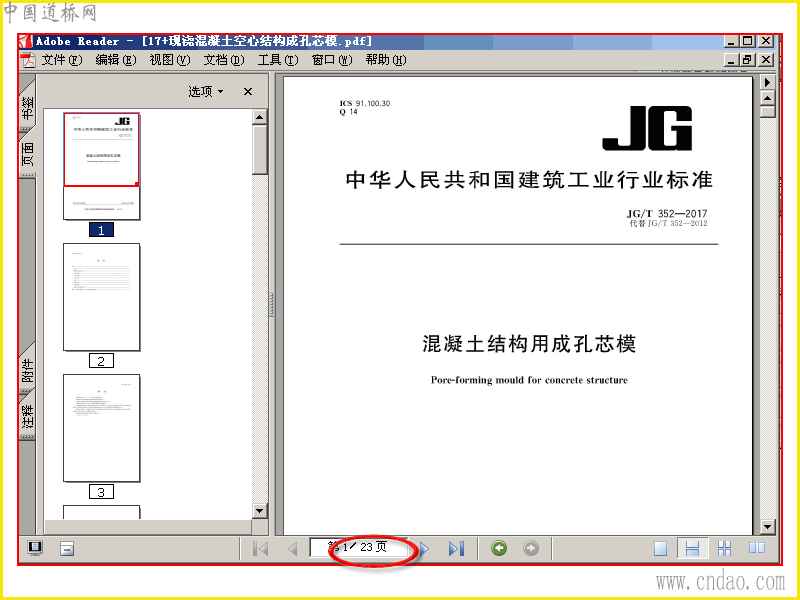Image resolution: width=800 pixels, height=600 pixels.
Task: Restore the inner document window
Action: (x=747, y=60)
